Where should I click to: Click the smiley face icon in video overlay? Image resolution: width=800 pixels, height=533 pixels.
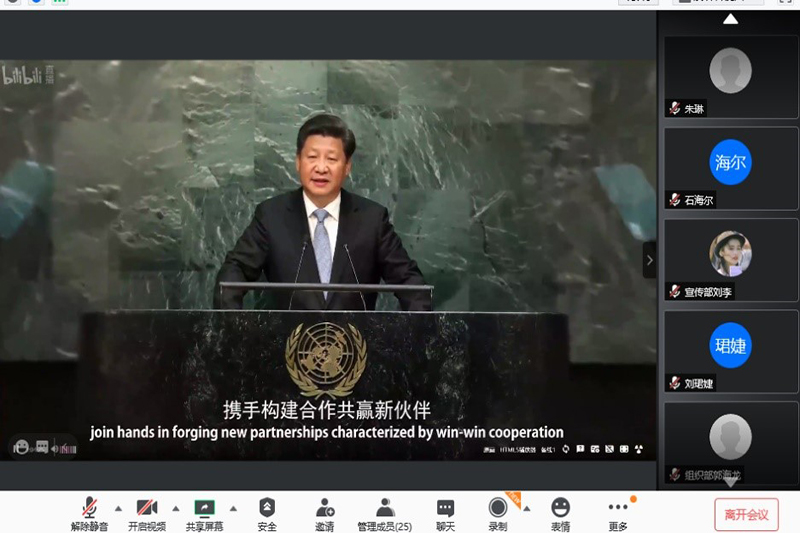pos(21,447)
